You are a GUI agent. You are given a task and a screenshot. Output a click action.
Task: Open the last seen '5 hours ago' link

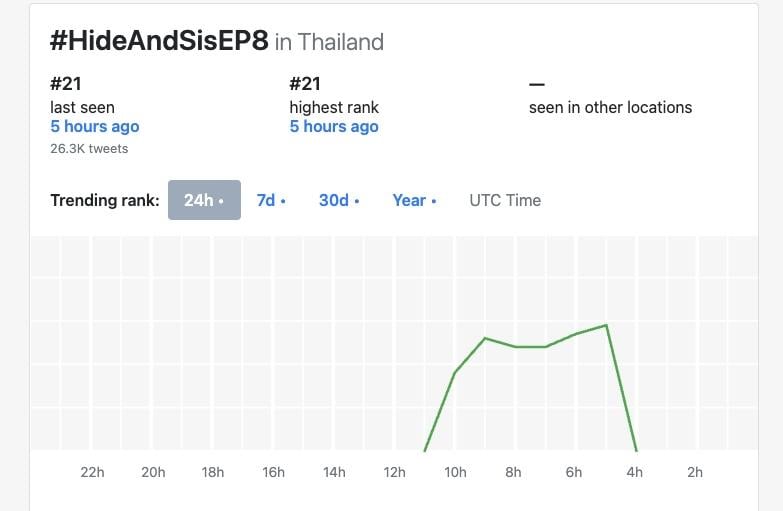[x=95, y=126]
